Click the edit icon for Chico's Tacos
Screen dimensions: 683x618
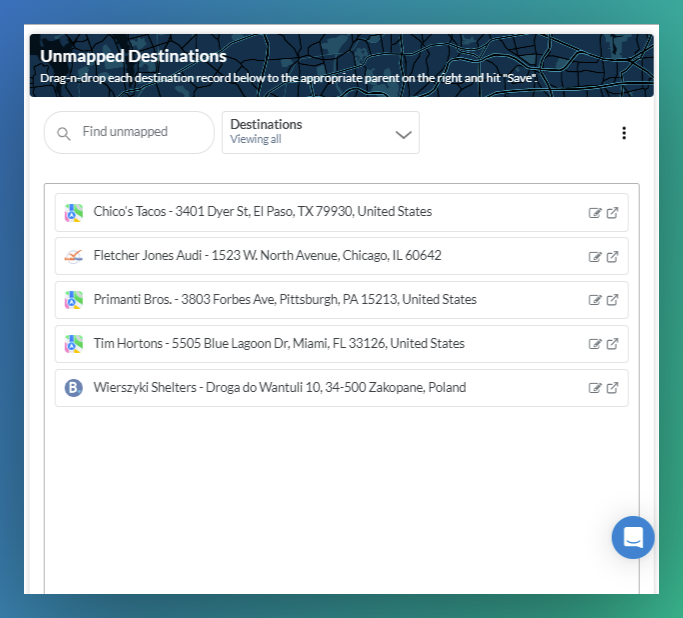[x=595, y=213]
